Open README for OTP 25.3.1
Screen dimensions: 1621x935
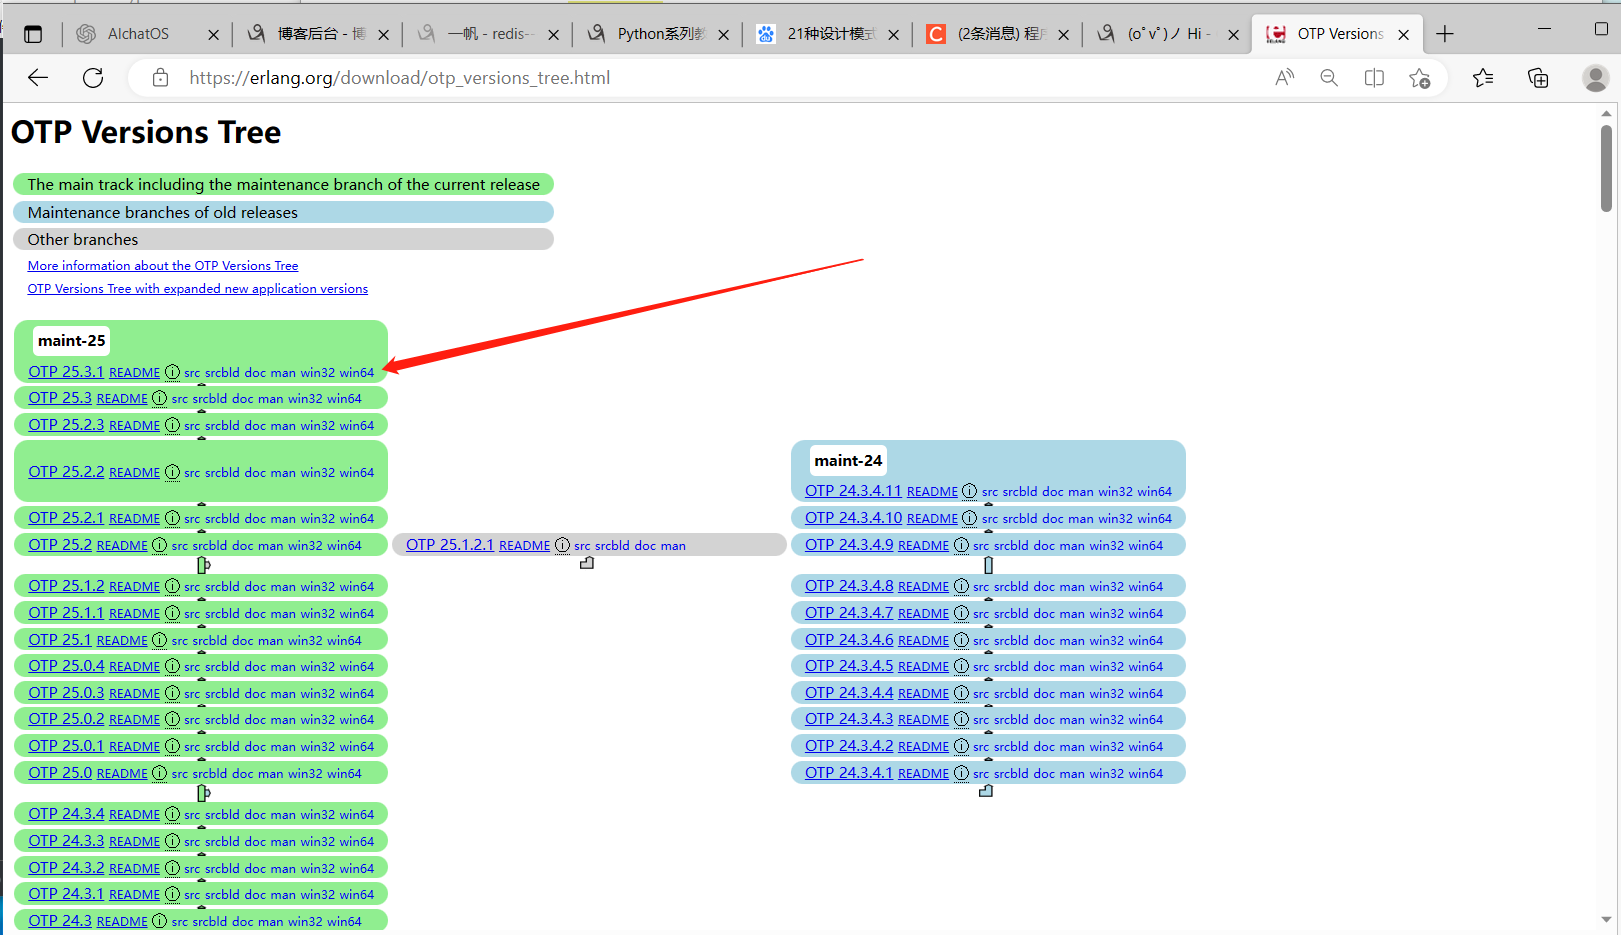point(134,372)
